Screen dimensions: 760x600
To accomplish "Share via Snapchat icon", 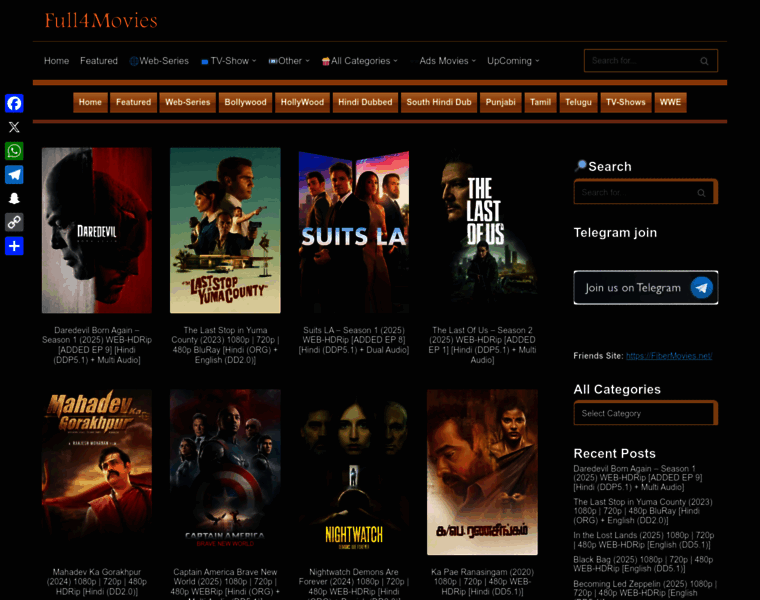I will click(14, 198).
